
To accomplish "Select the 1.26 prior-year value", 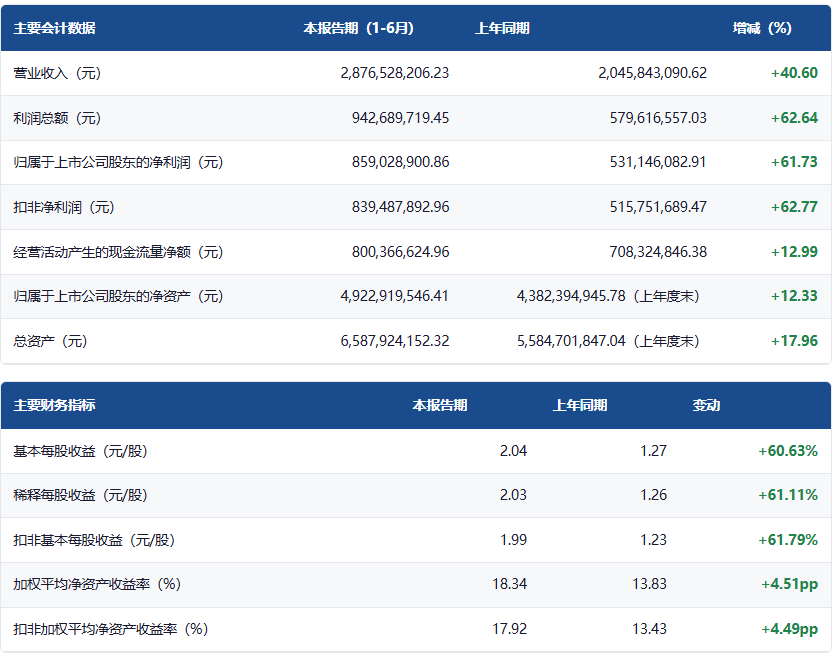I will click(x=653, y=495).
